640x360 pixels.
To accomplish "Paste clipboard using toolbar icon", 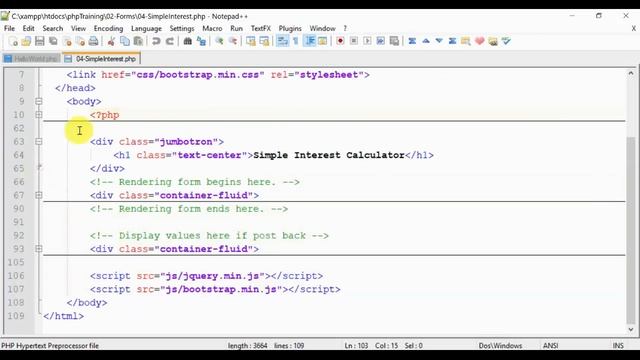I will click(138, 41).
